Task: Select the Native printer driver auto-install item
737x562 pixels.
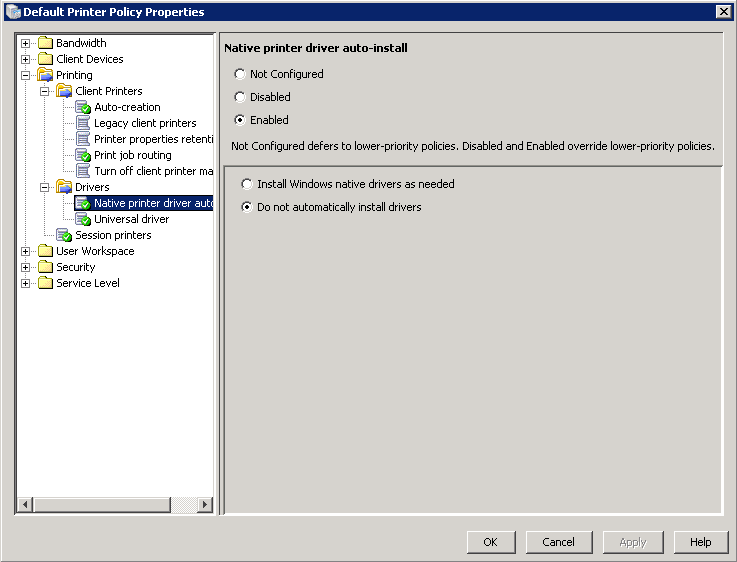Action: [x=153, y=203]
